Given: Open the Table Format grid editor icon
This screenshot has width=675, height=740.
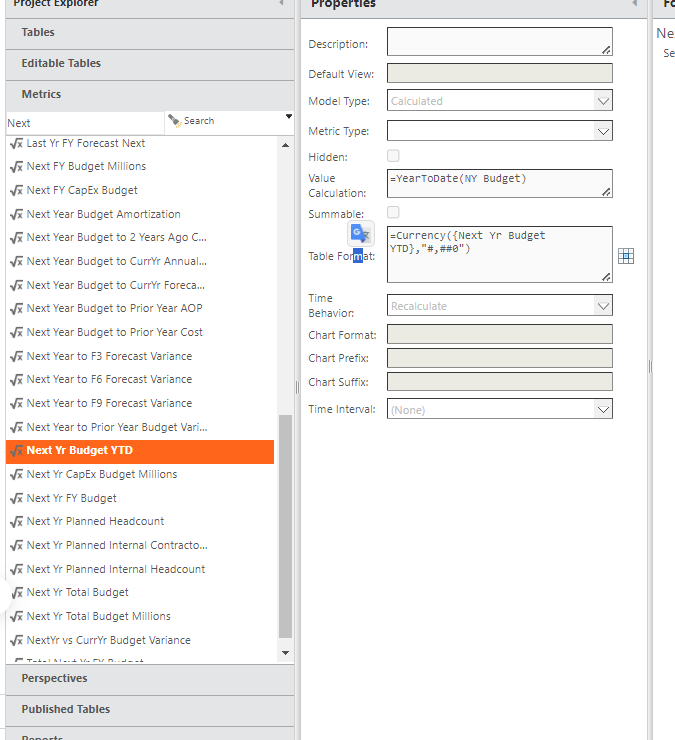Looking at the screenshot, I should [x=625, y=256].
